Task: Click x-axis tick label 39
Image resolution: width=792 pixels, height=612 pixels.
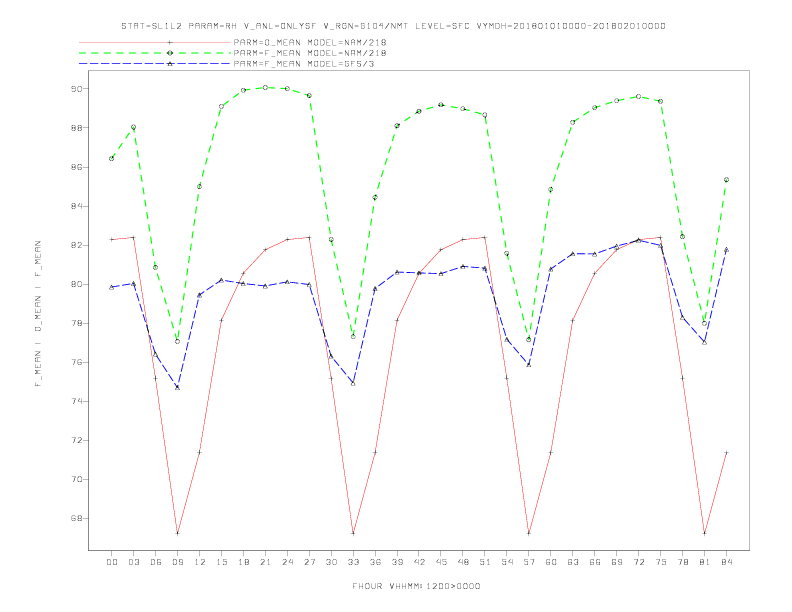Action: 397,562
